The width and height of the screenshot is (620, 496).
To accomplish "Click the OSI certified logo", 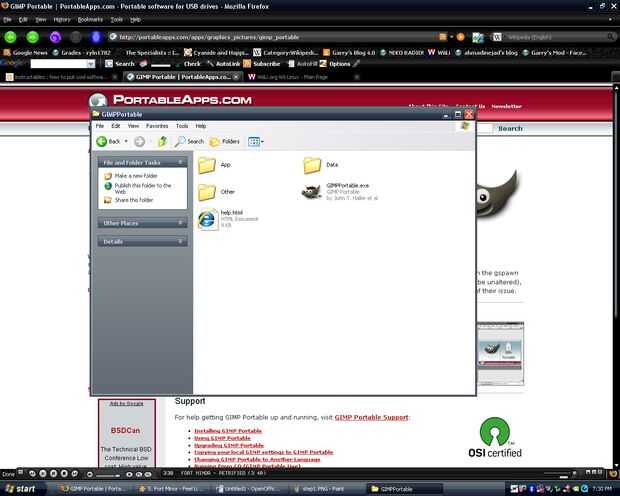I will click(495, 437).
